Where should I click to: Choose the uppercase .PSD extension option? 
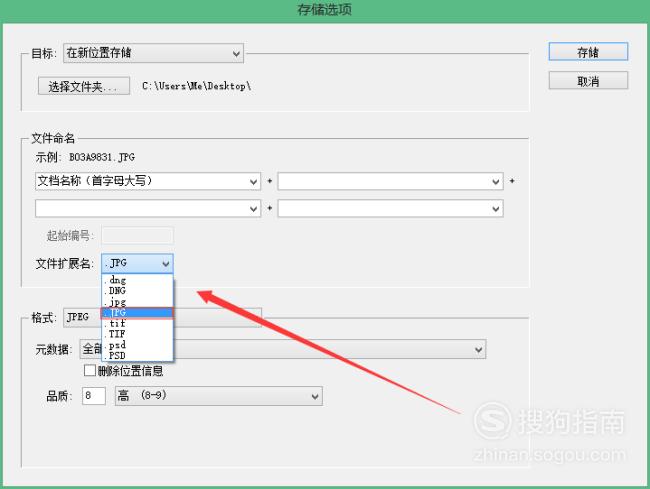(x=137, y=356)
